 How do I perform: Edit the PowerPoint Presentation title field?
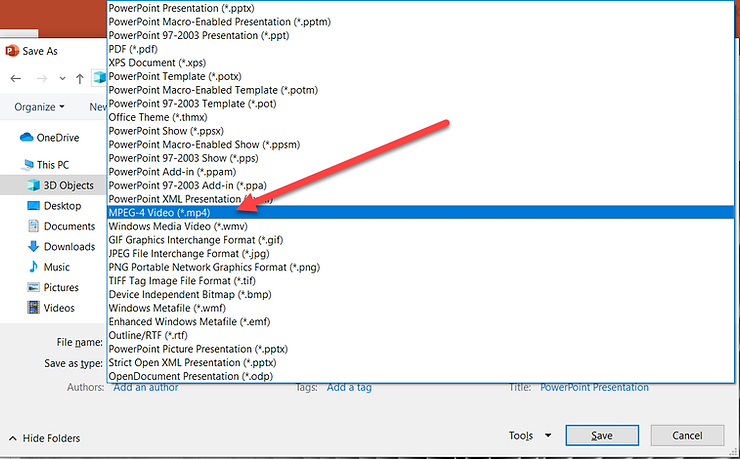594,388
